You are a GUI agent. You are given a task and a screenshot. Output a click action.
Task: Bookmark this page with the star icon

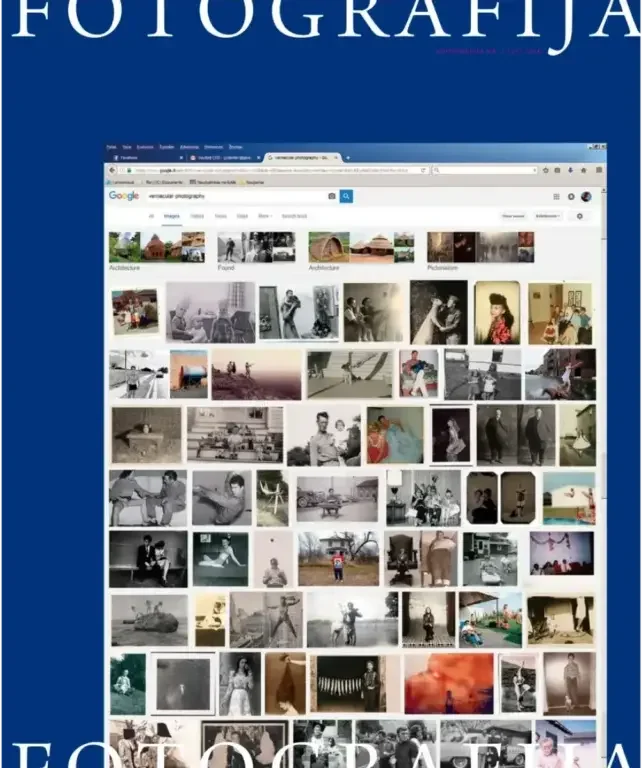coord(546,170)
